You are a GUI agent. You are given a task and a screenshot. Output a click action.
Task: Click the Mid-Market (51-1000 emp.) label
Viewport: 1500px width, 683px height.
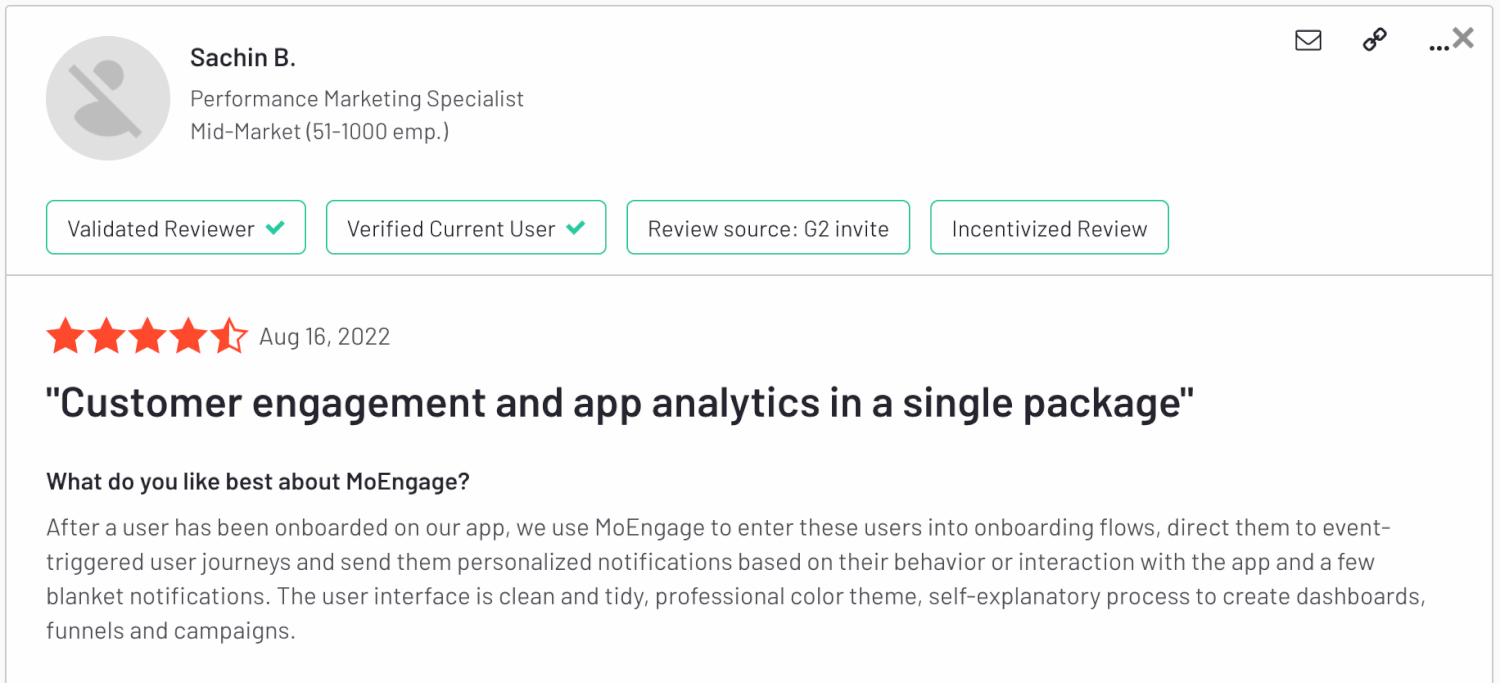(x=320, y=131)
